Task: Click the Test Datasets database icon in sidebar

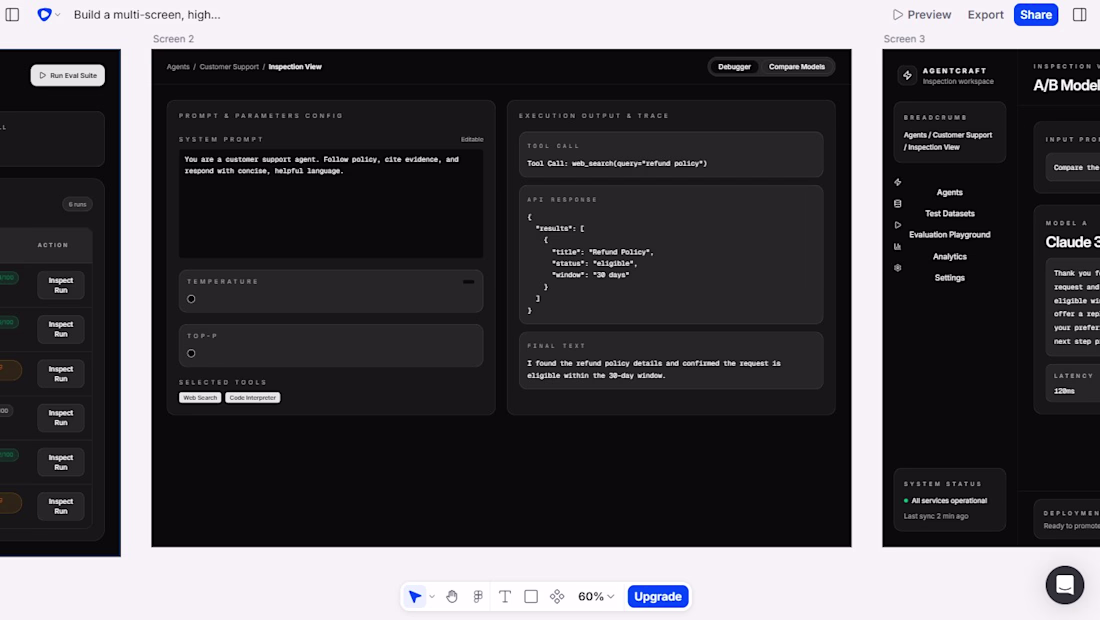Action: point(897,203)
